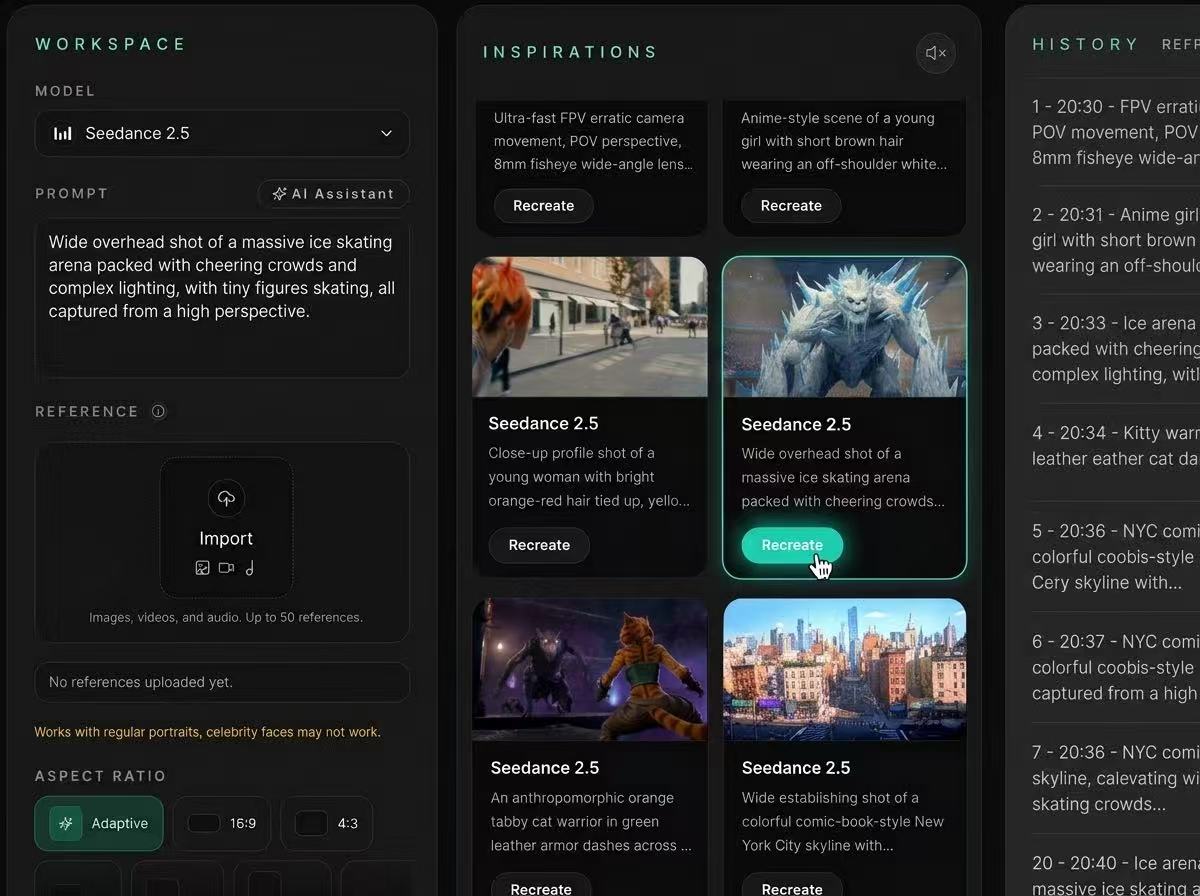Select the 16:9 aspect ratio
1200x896 pixels.
[222, 823]
